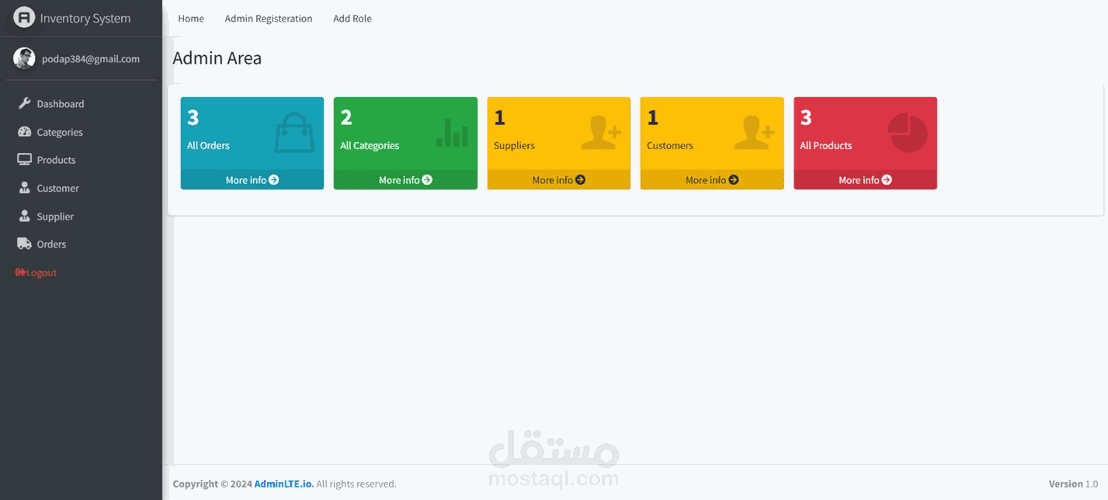
Task: Open More info on Customers card
Action: (x=712, y=180)
